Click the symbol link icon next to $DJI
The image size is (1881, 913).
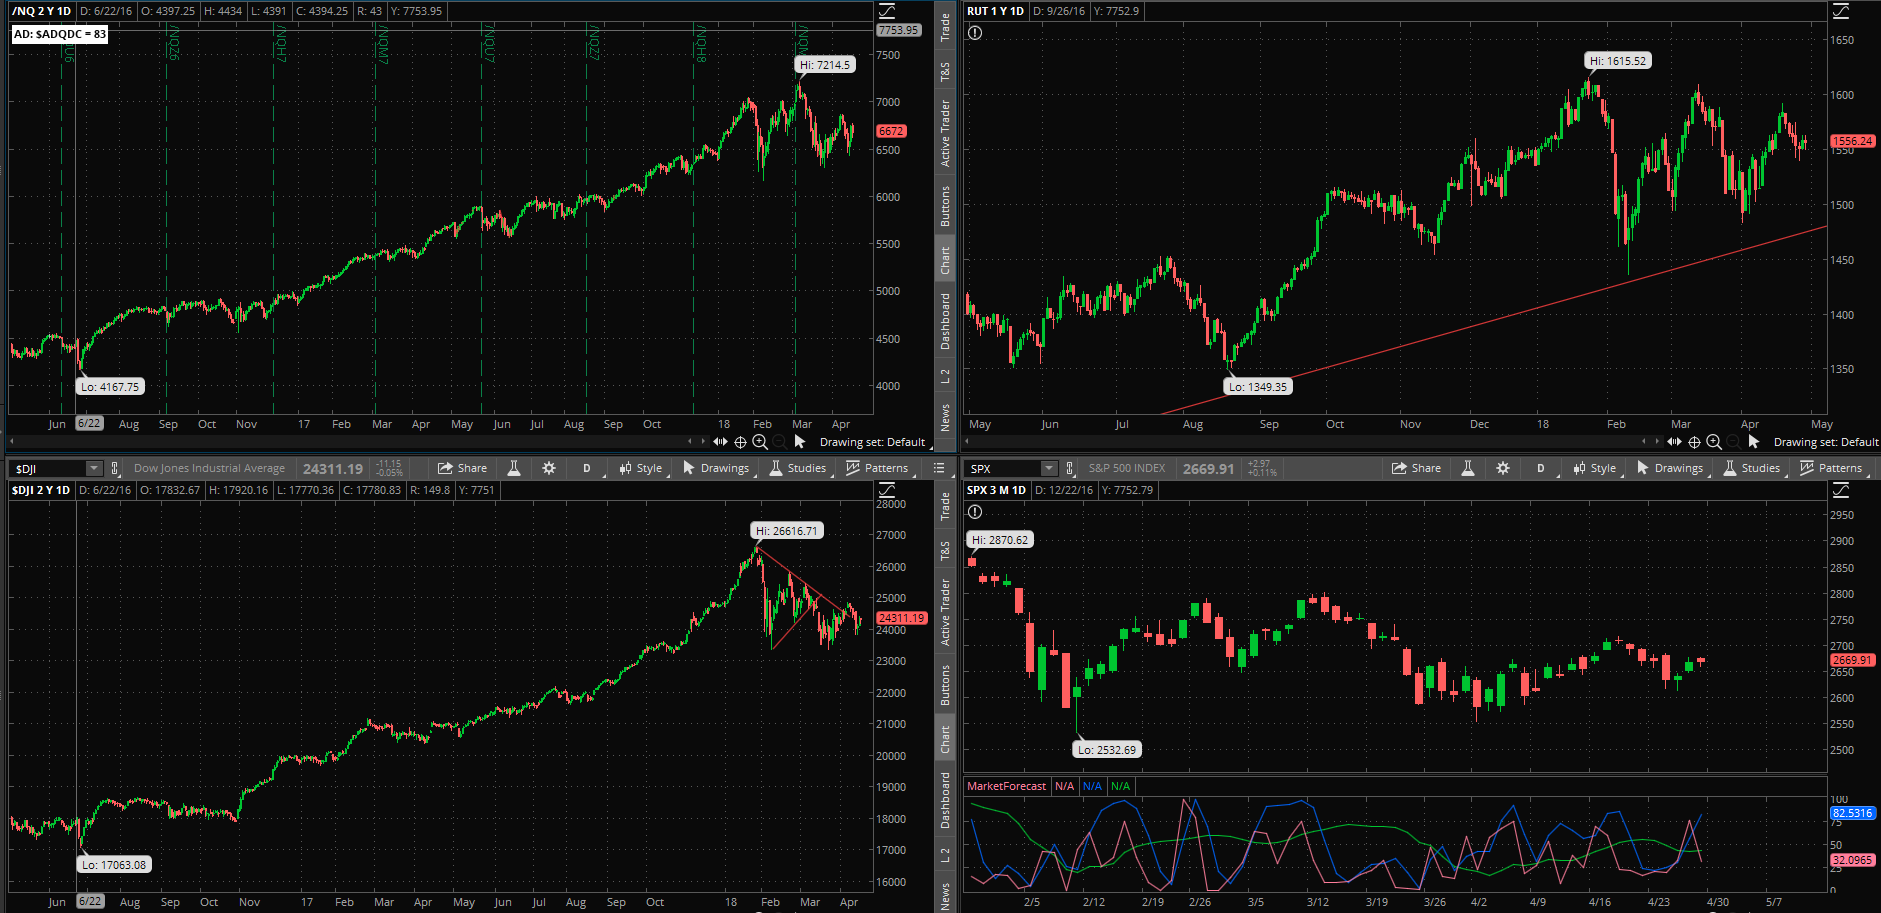pyautogui.click(x=116, y=468)
